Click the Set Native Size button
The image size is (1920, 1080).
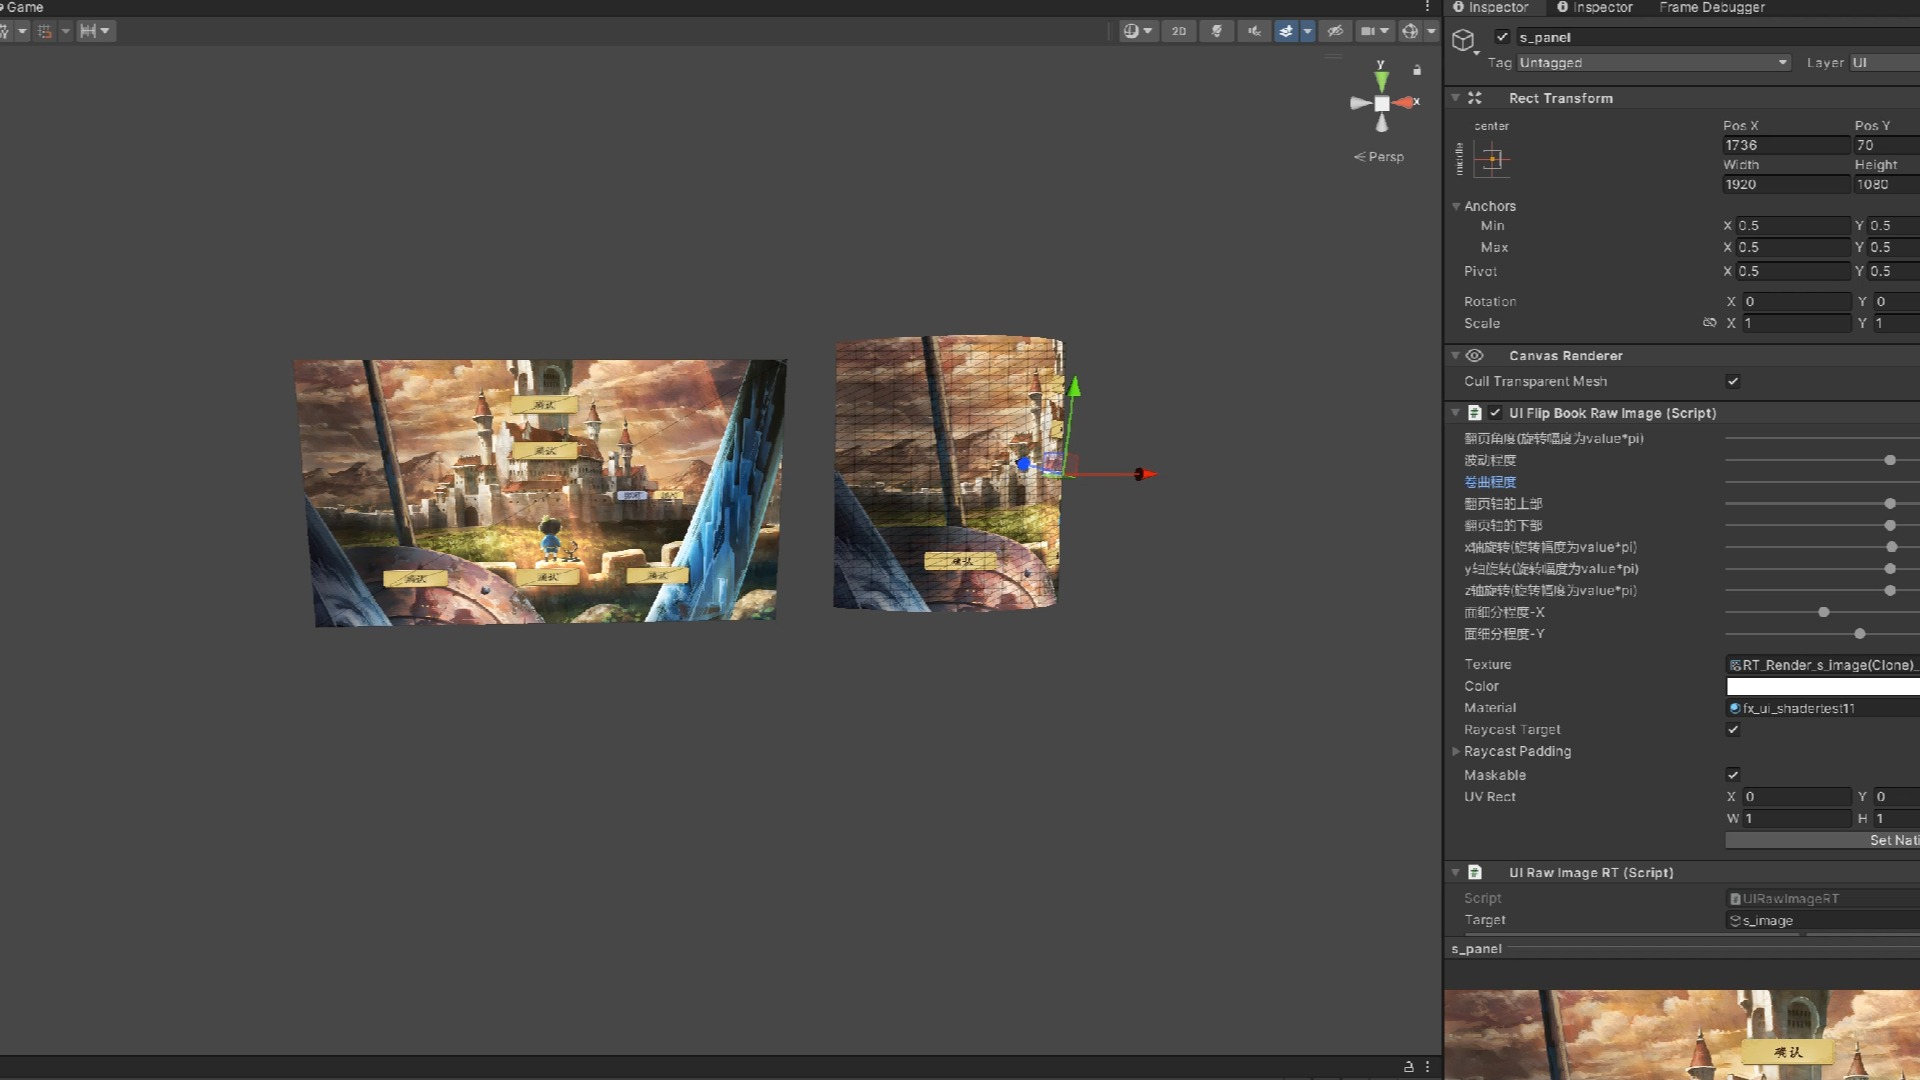tap(1822, 841)
